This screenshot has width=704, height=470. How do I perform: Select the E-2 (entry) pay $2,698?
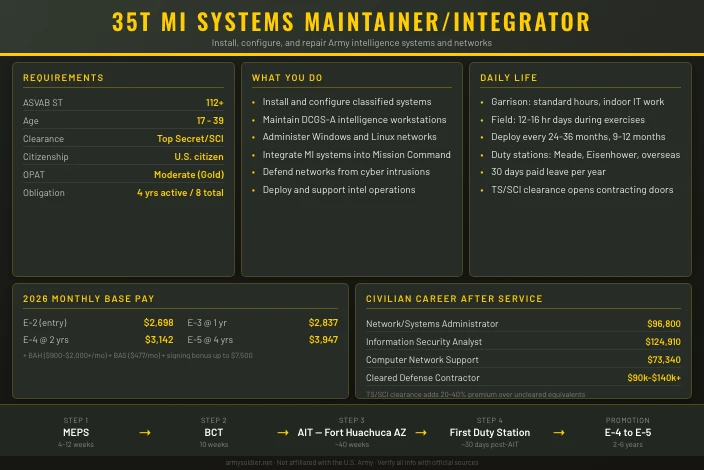pyautogui.click(x=158, y=322)
